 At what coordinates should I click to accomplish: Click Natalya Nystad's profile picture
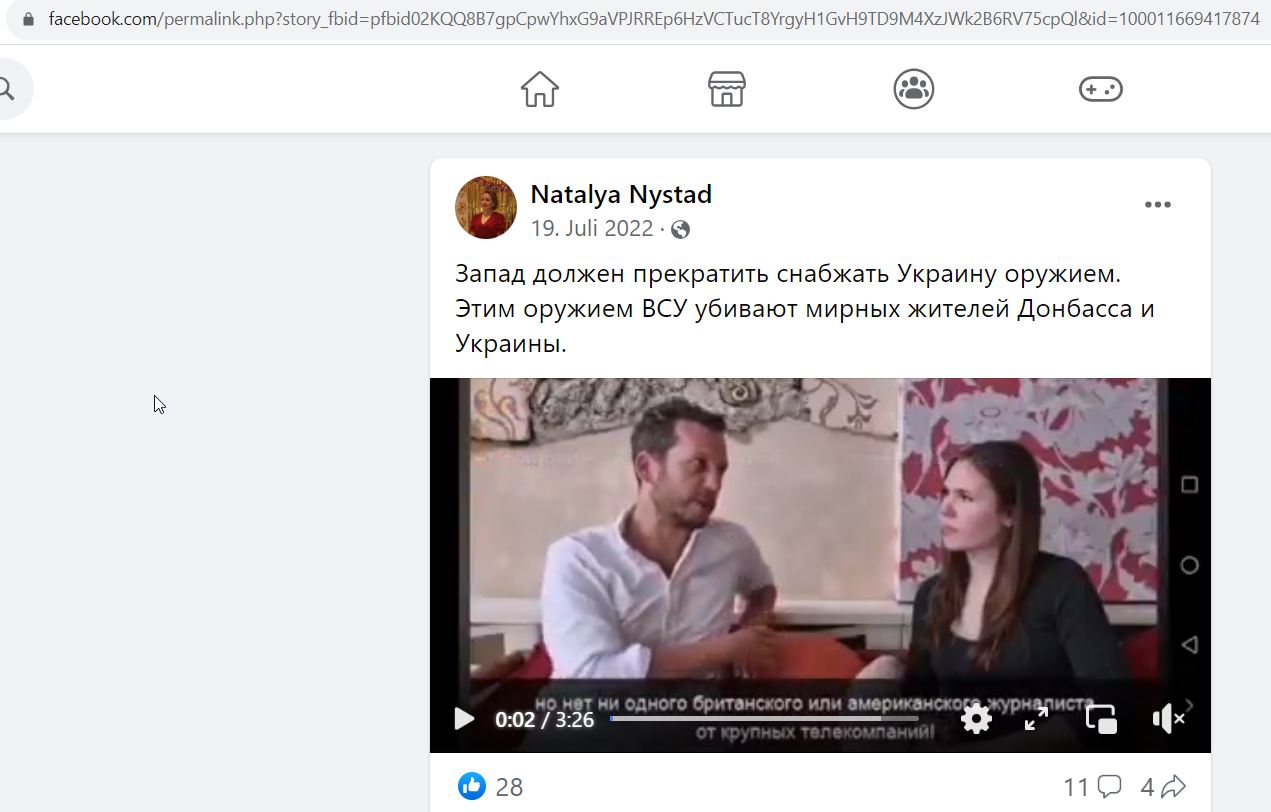486,208
